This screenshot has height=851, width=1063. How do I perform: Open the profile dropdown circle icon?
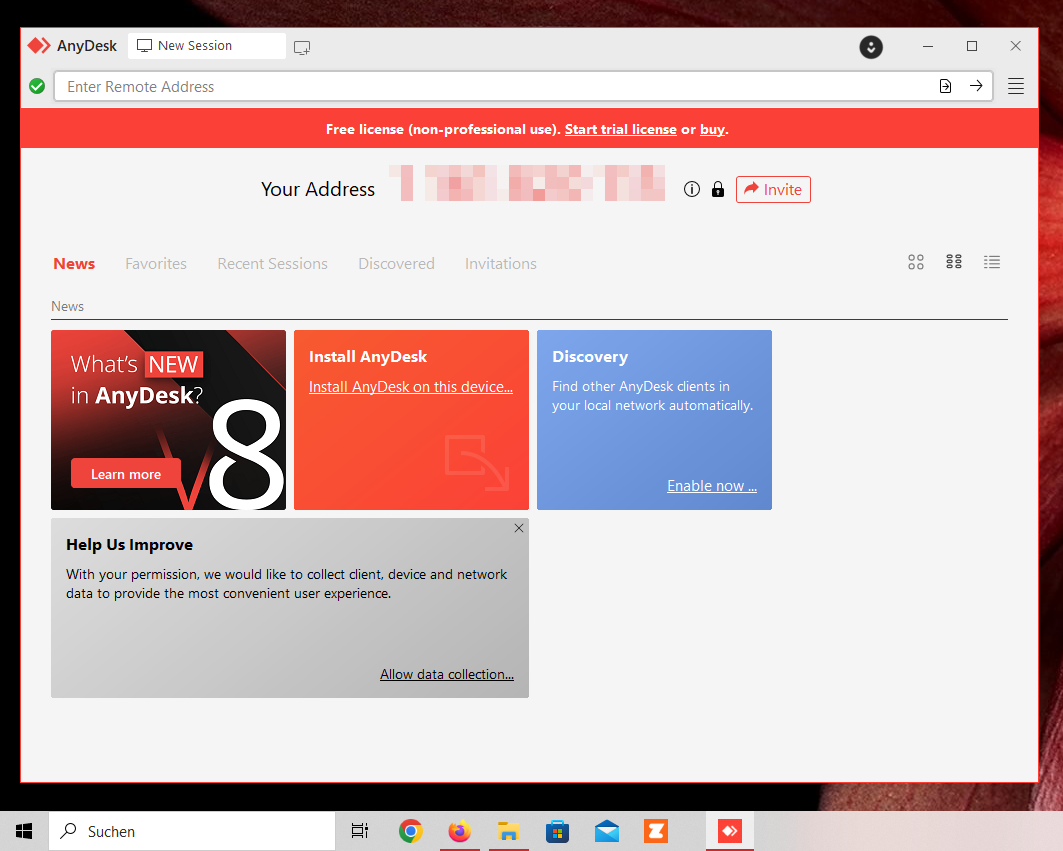click(x=870, y=47)
